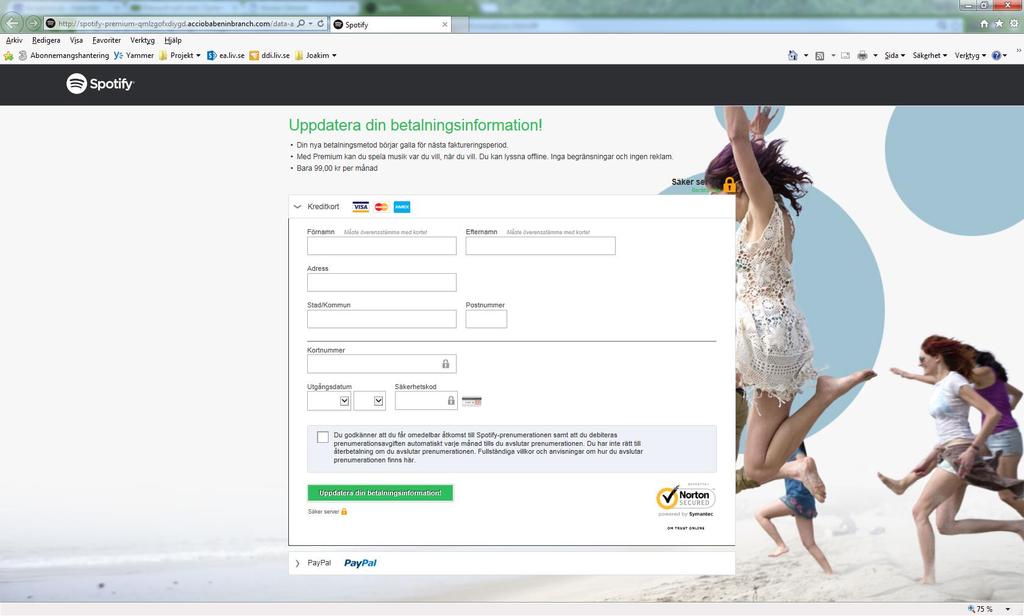Viewport: 1024px width, 616px height.
Task: Refresh the page with the reload icon
Action: click(321, 24)
